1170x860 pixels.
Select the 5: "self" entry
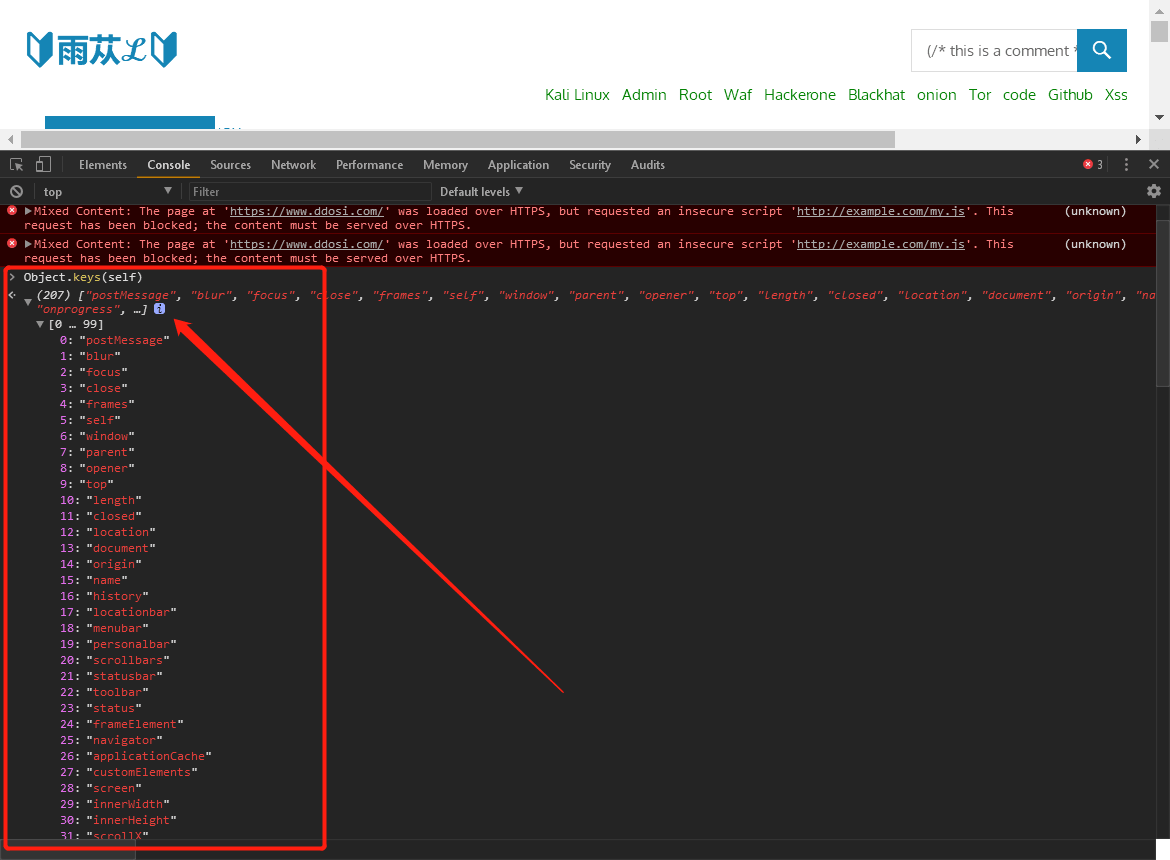tap(90, 420)
